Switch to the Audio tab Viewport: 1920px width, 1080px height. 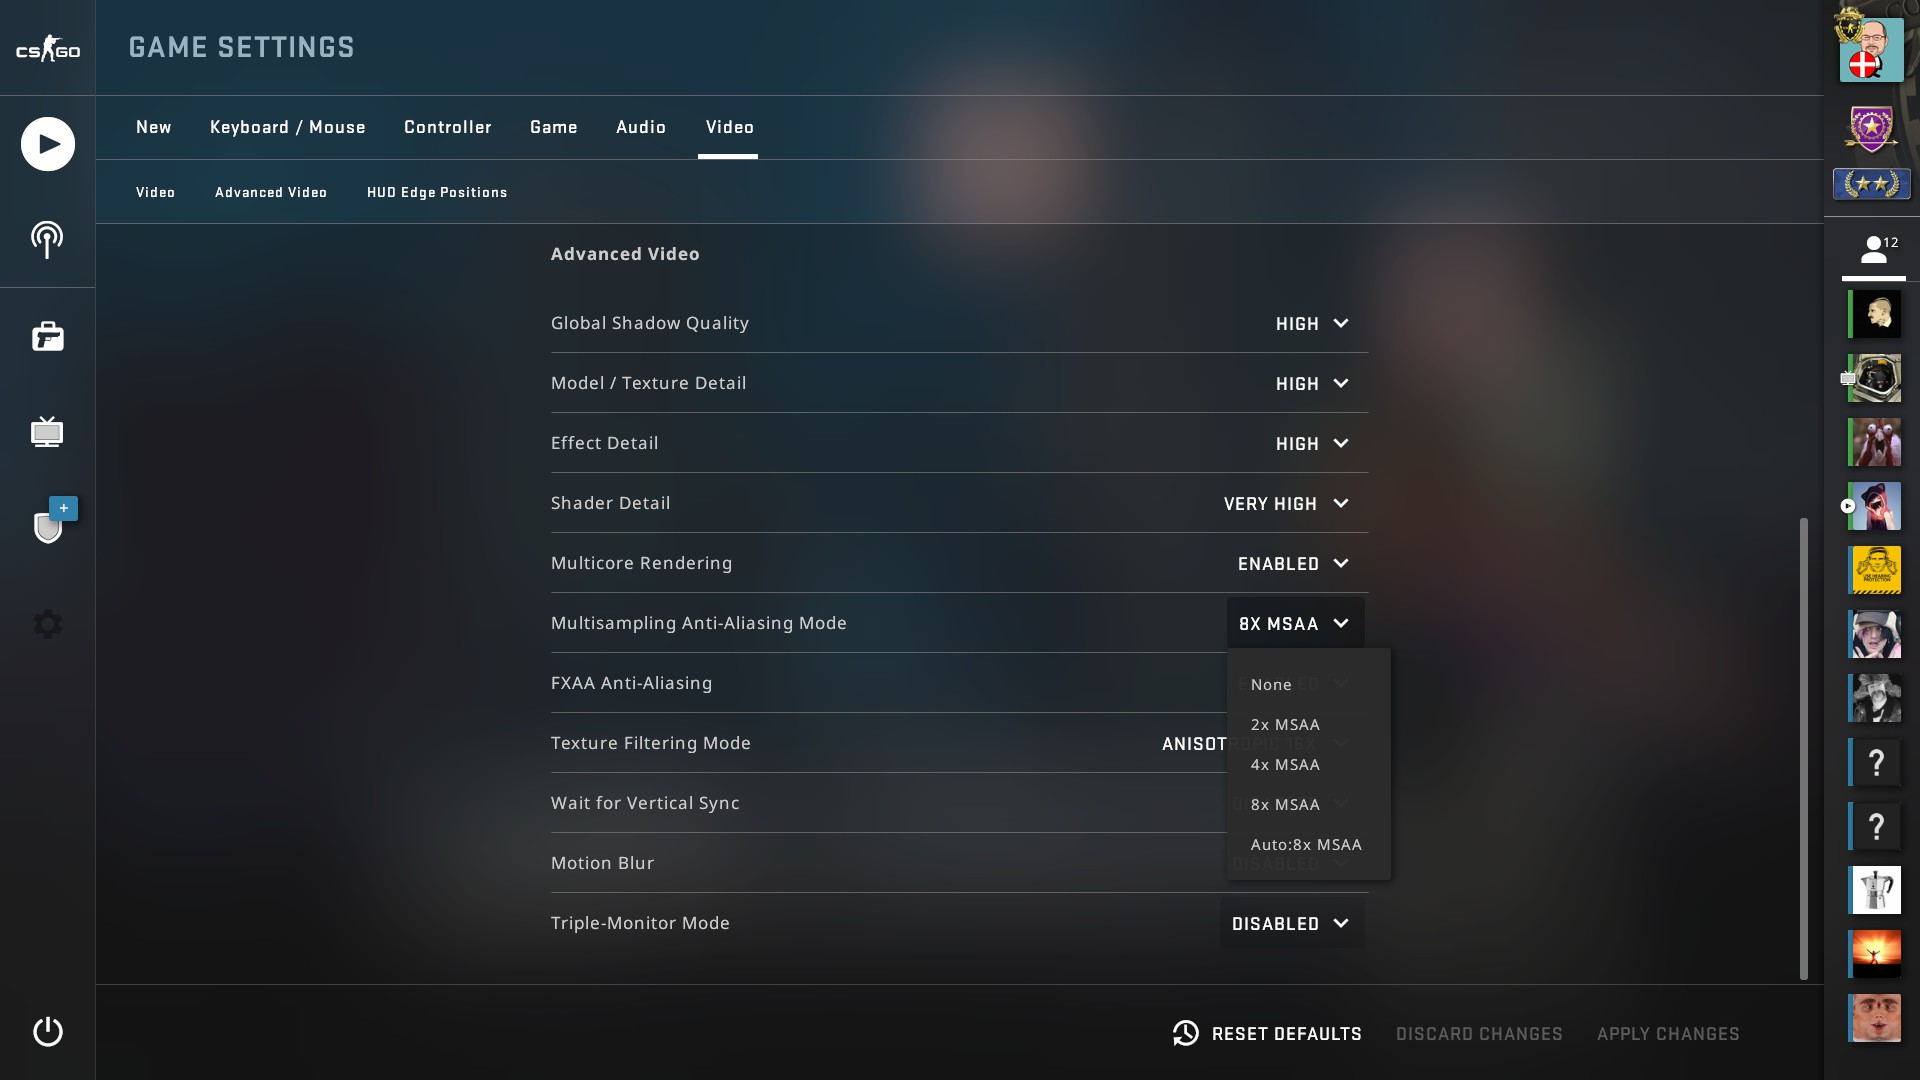click(641, 127)
